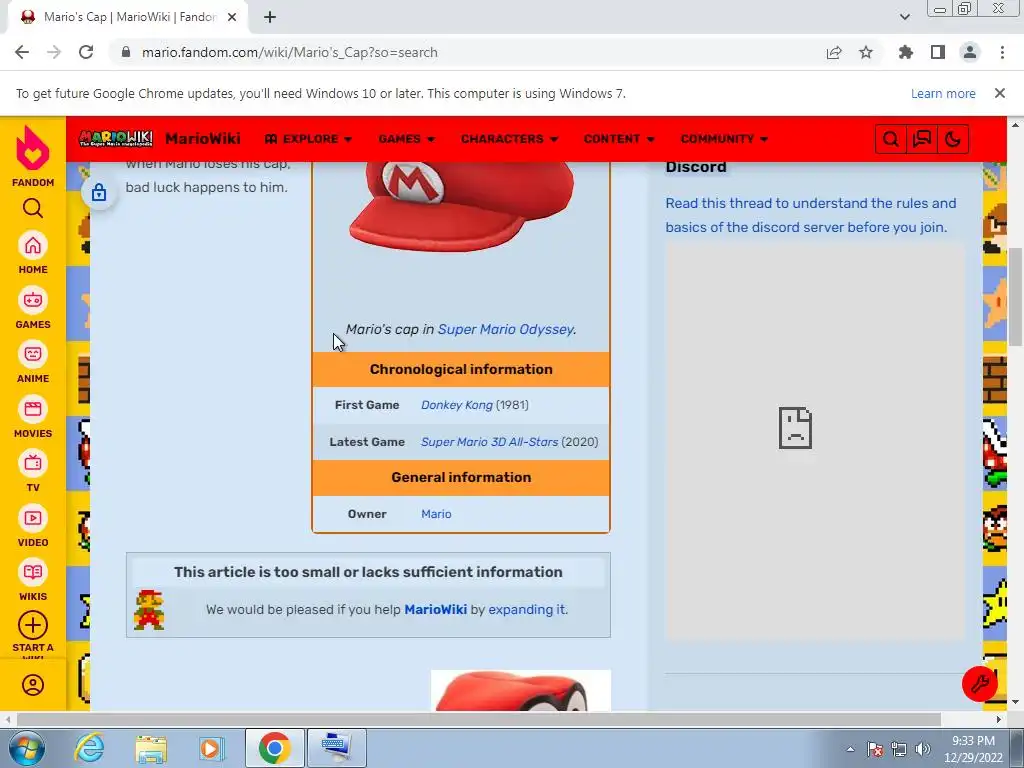
Task: Bookmark this page with the star
Action: [x=866, y=52]
